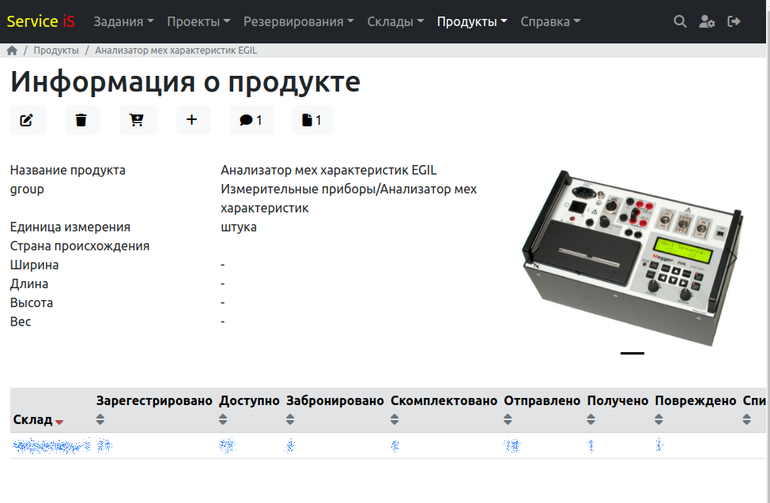Viewport: 770px width, 503px height.
Task: Open the blurred warehouse name link in table row
Action: tap(51, 446)
